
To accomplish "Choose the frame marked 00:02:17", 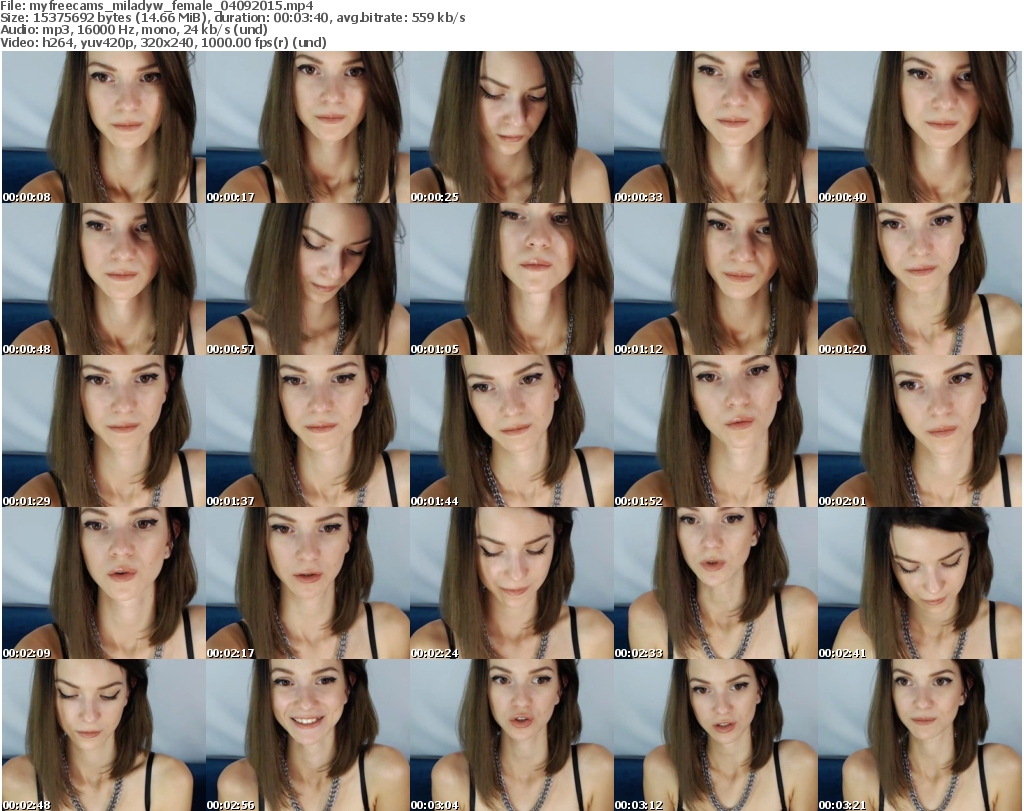I will tap(308, 584).
